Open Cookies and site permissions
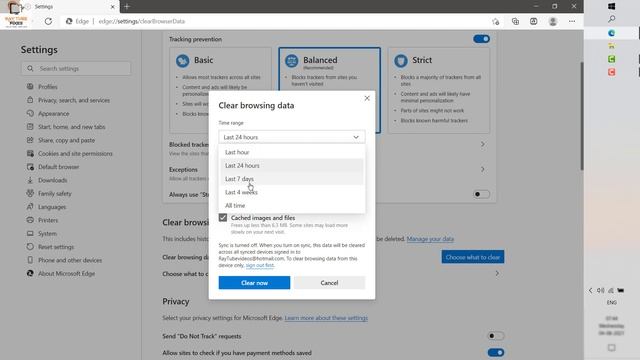The image size is (640, 360). [x=75, y=153]
